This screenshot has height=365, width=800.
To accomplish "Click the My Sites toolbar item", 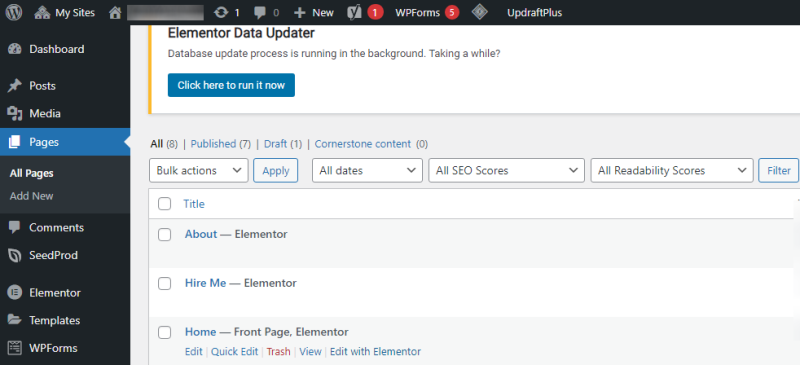I will 75,13.
